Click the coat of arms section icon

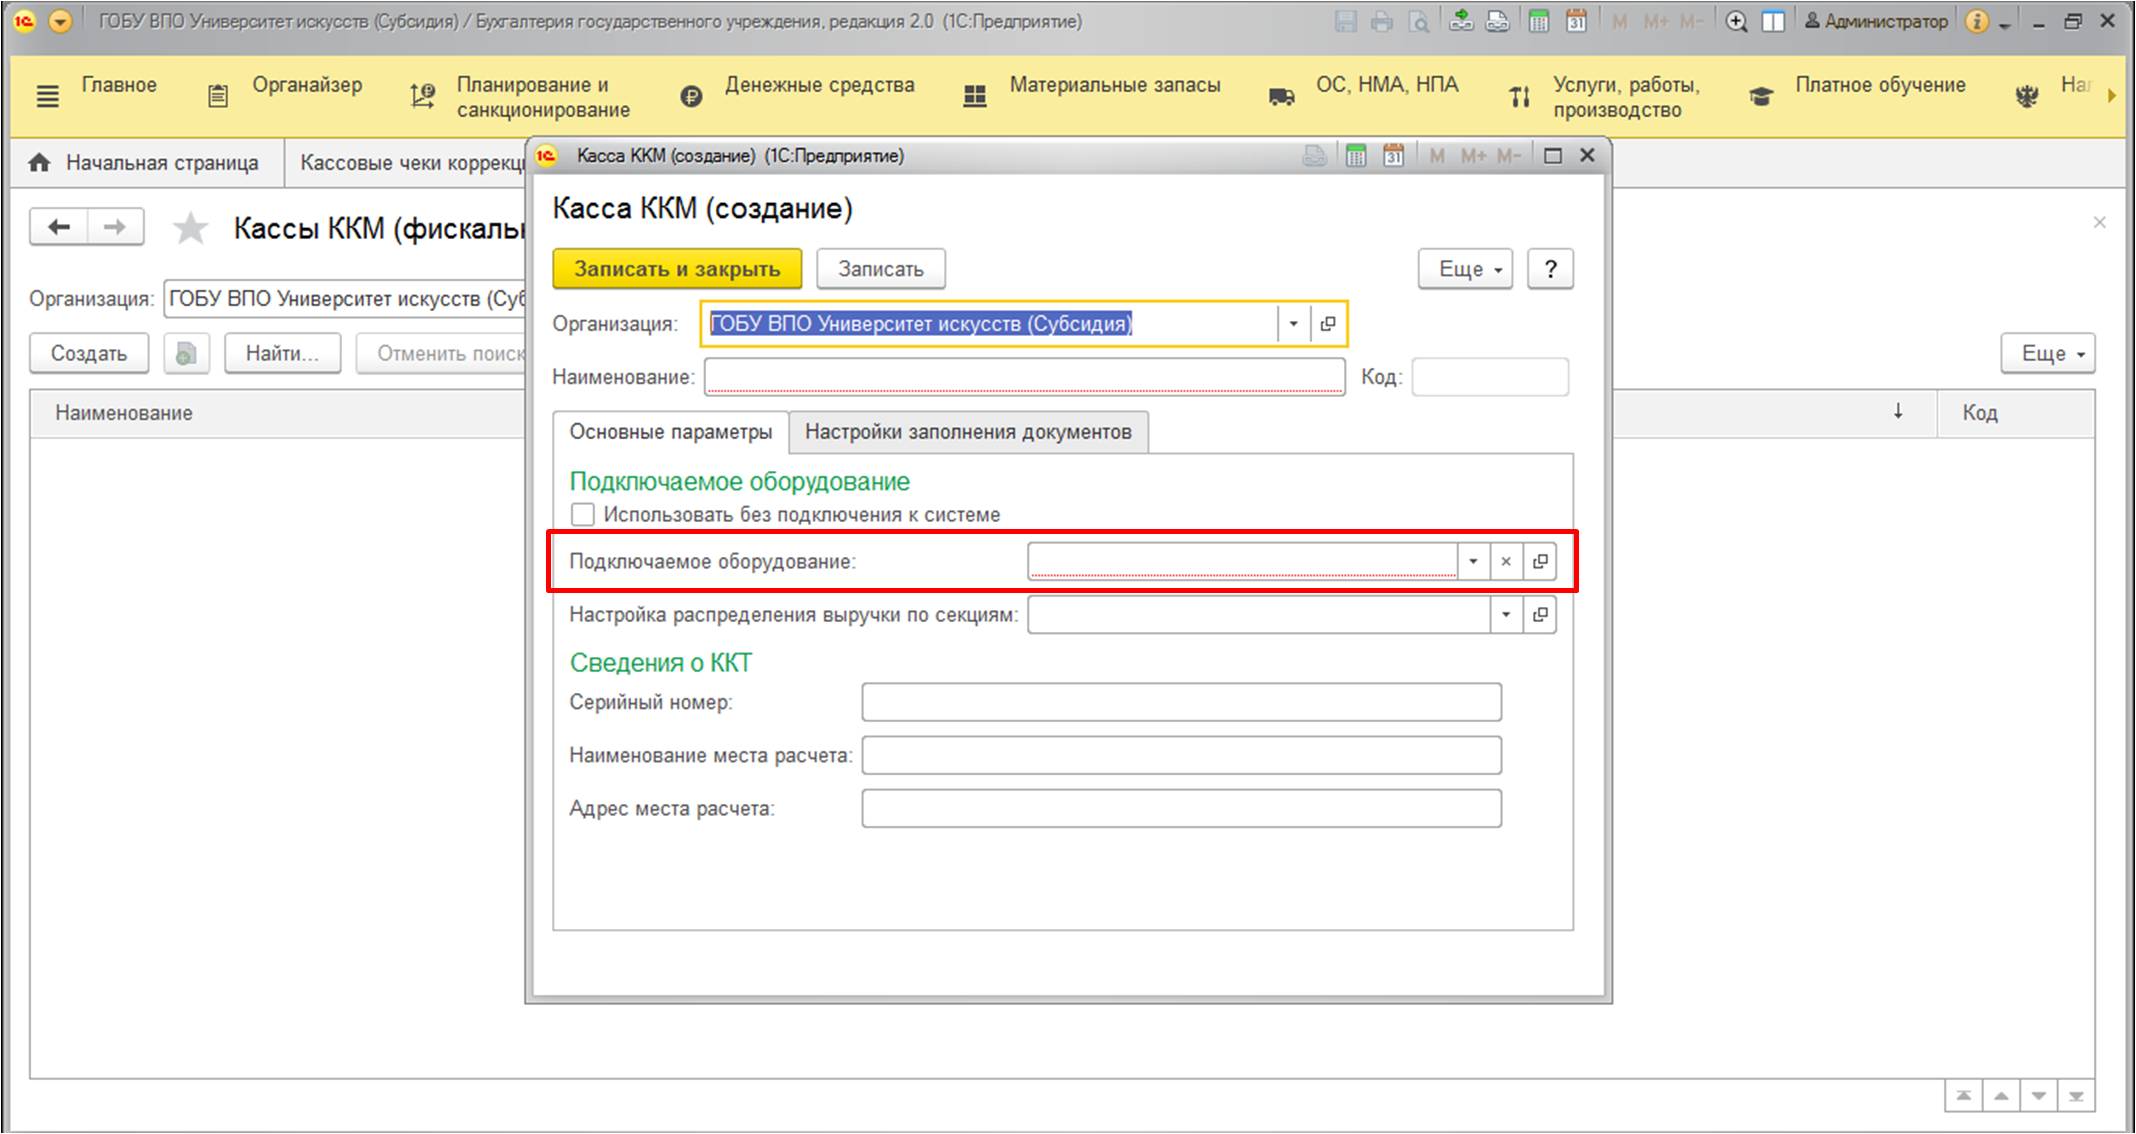2027,97
